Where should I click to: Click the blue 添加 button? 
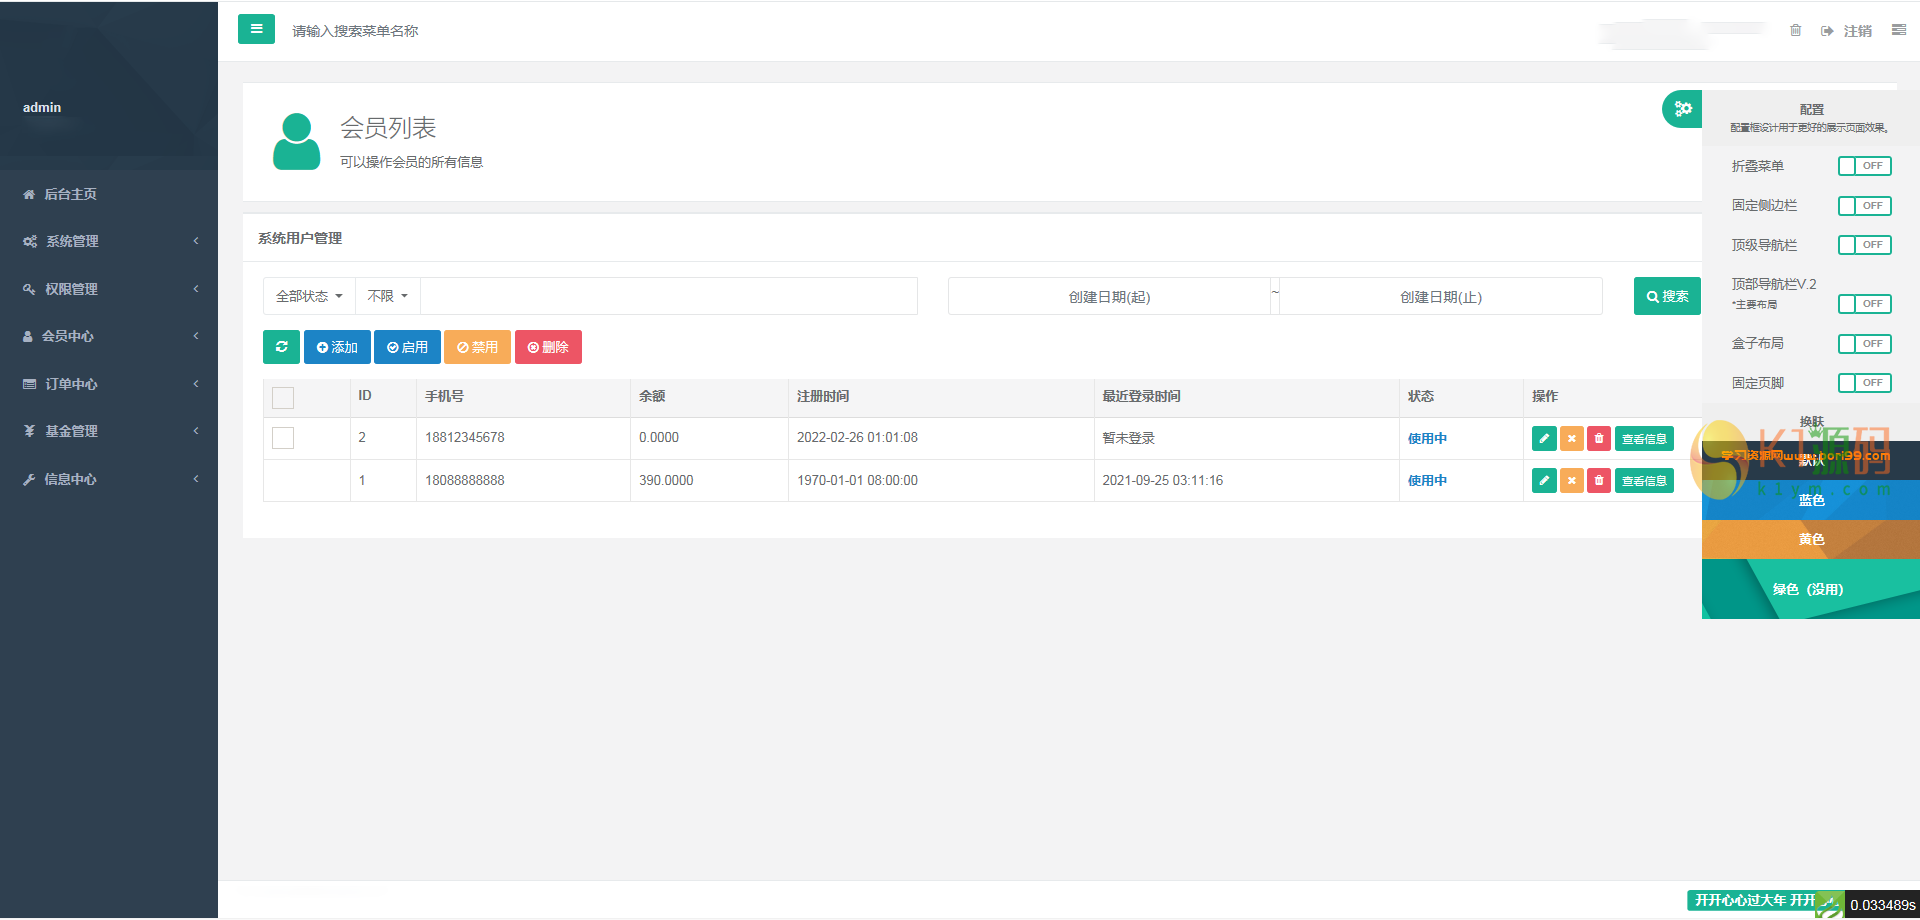point(337,347)
